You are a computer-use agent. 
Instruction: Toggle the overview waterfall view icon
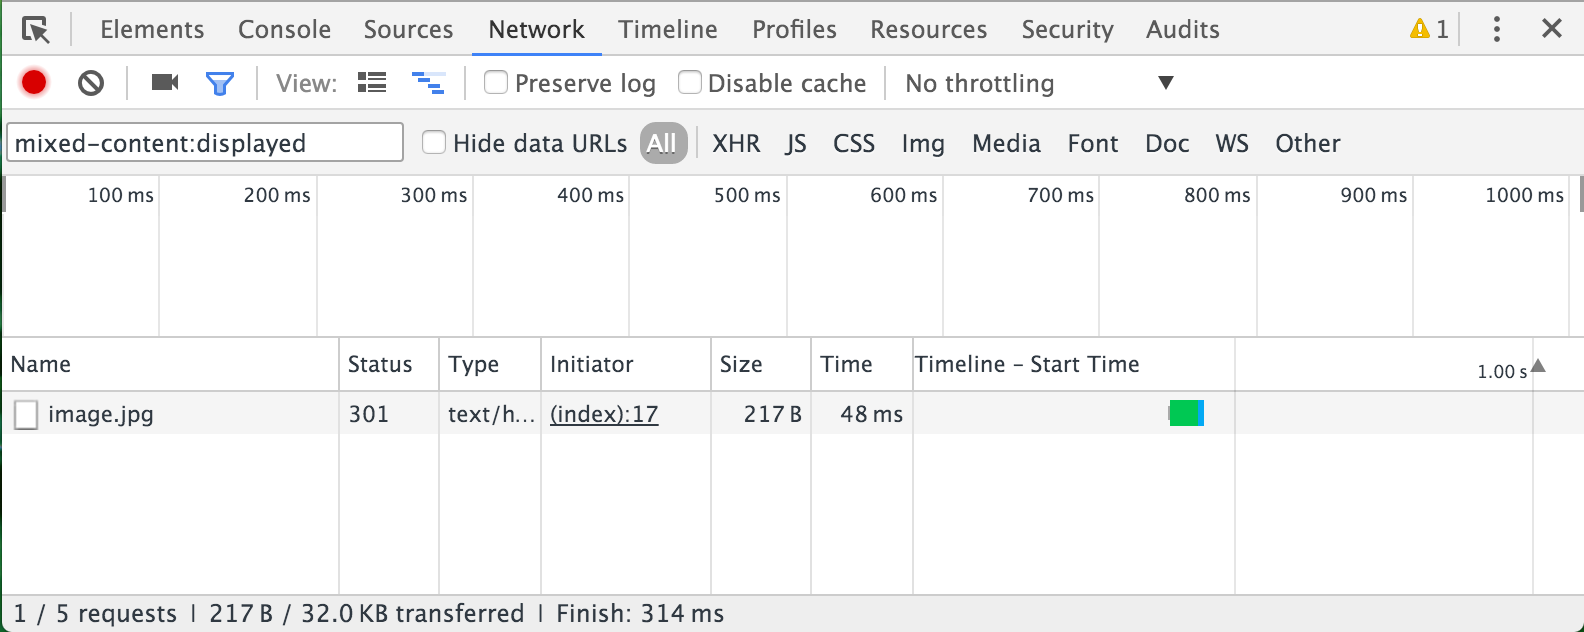coord(429,83)
